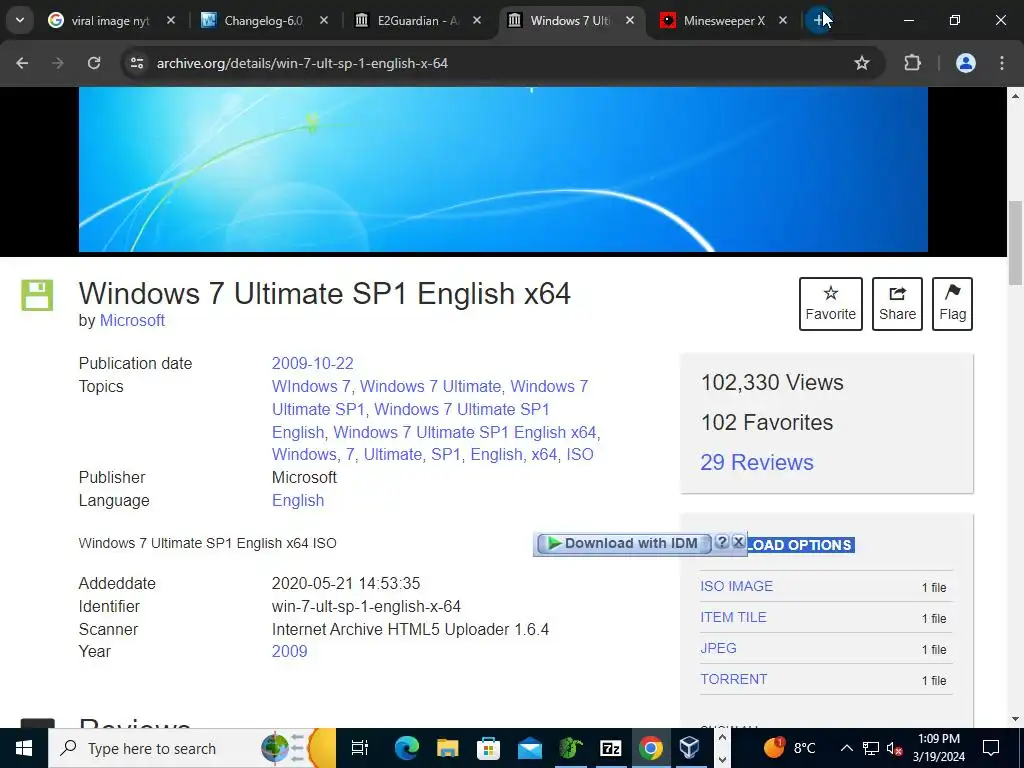This screenshot has height=768, width=1024.
Task: Select the Windows 7 Ultimate tab
Action: [571, 21]
